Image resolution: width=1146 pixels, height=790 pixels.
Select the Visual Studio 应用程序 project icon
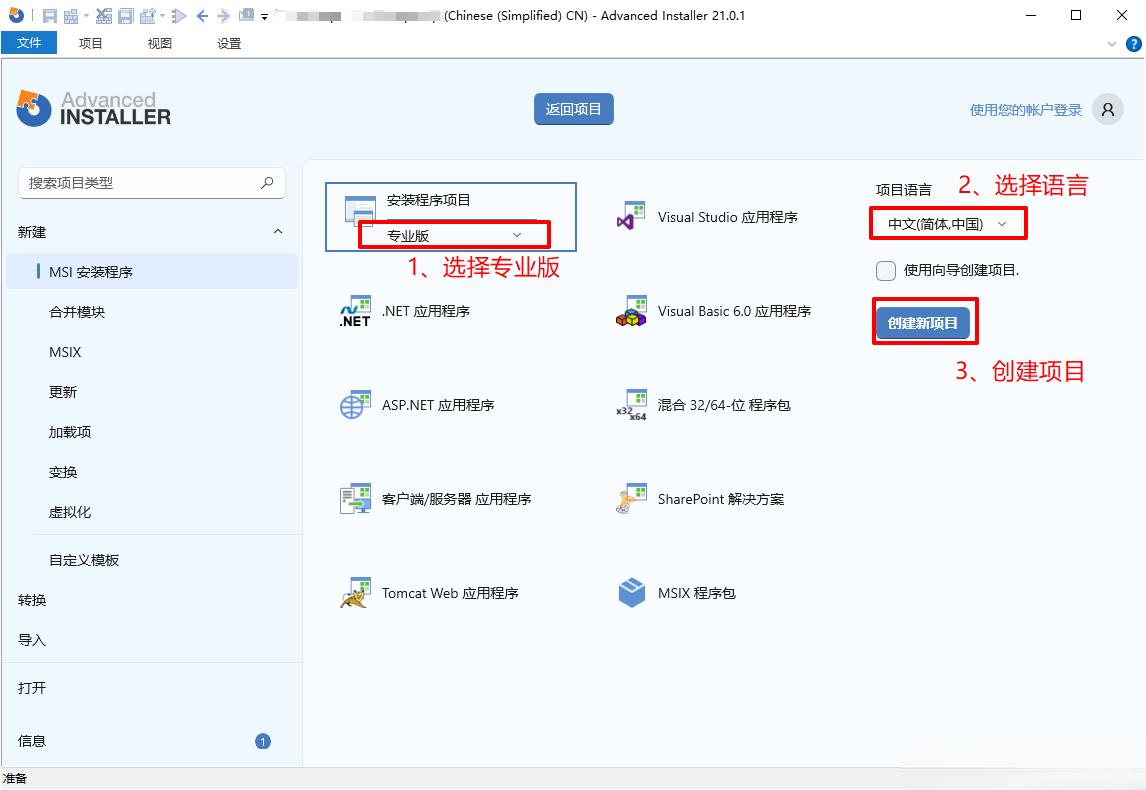click(631, 217)
